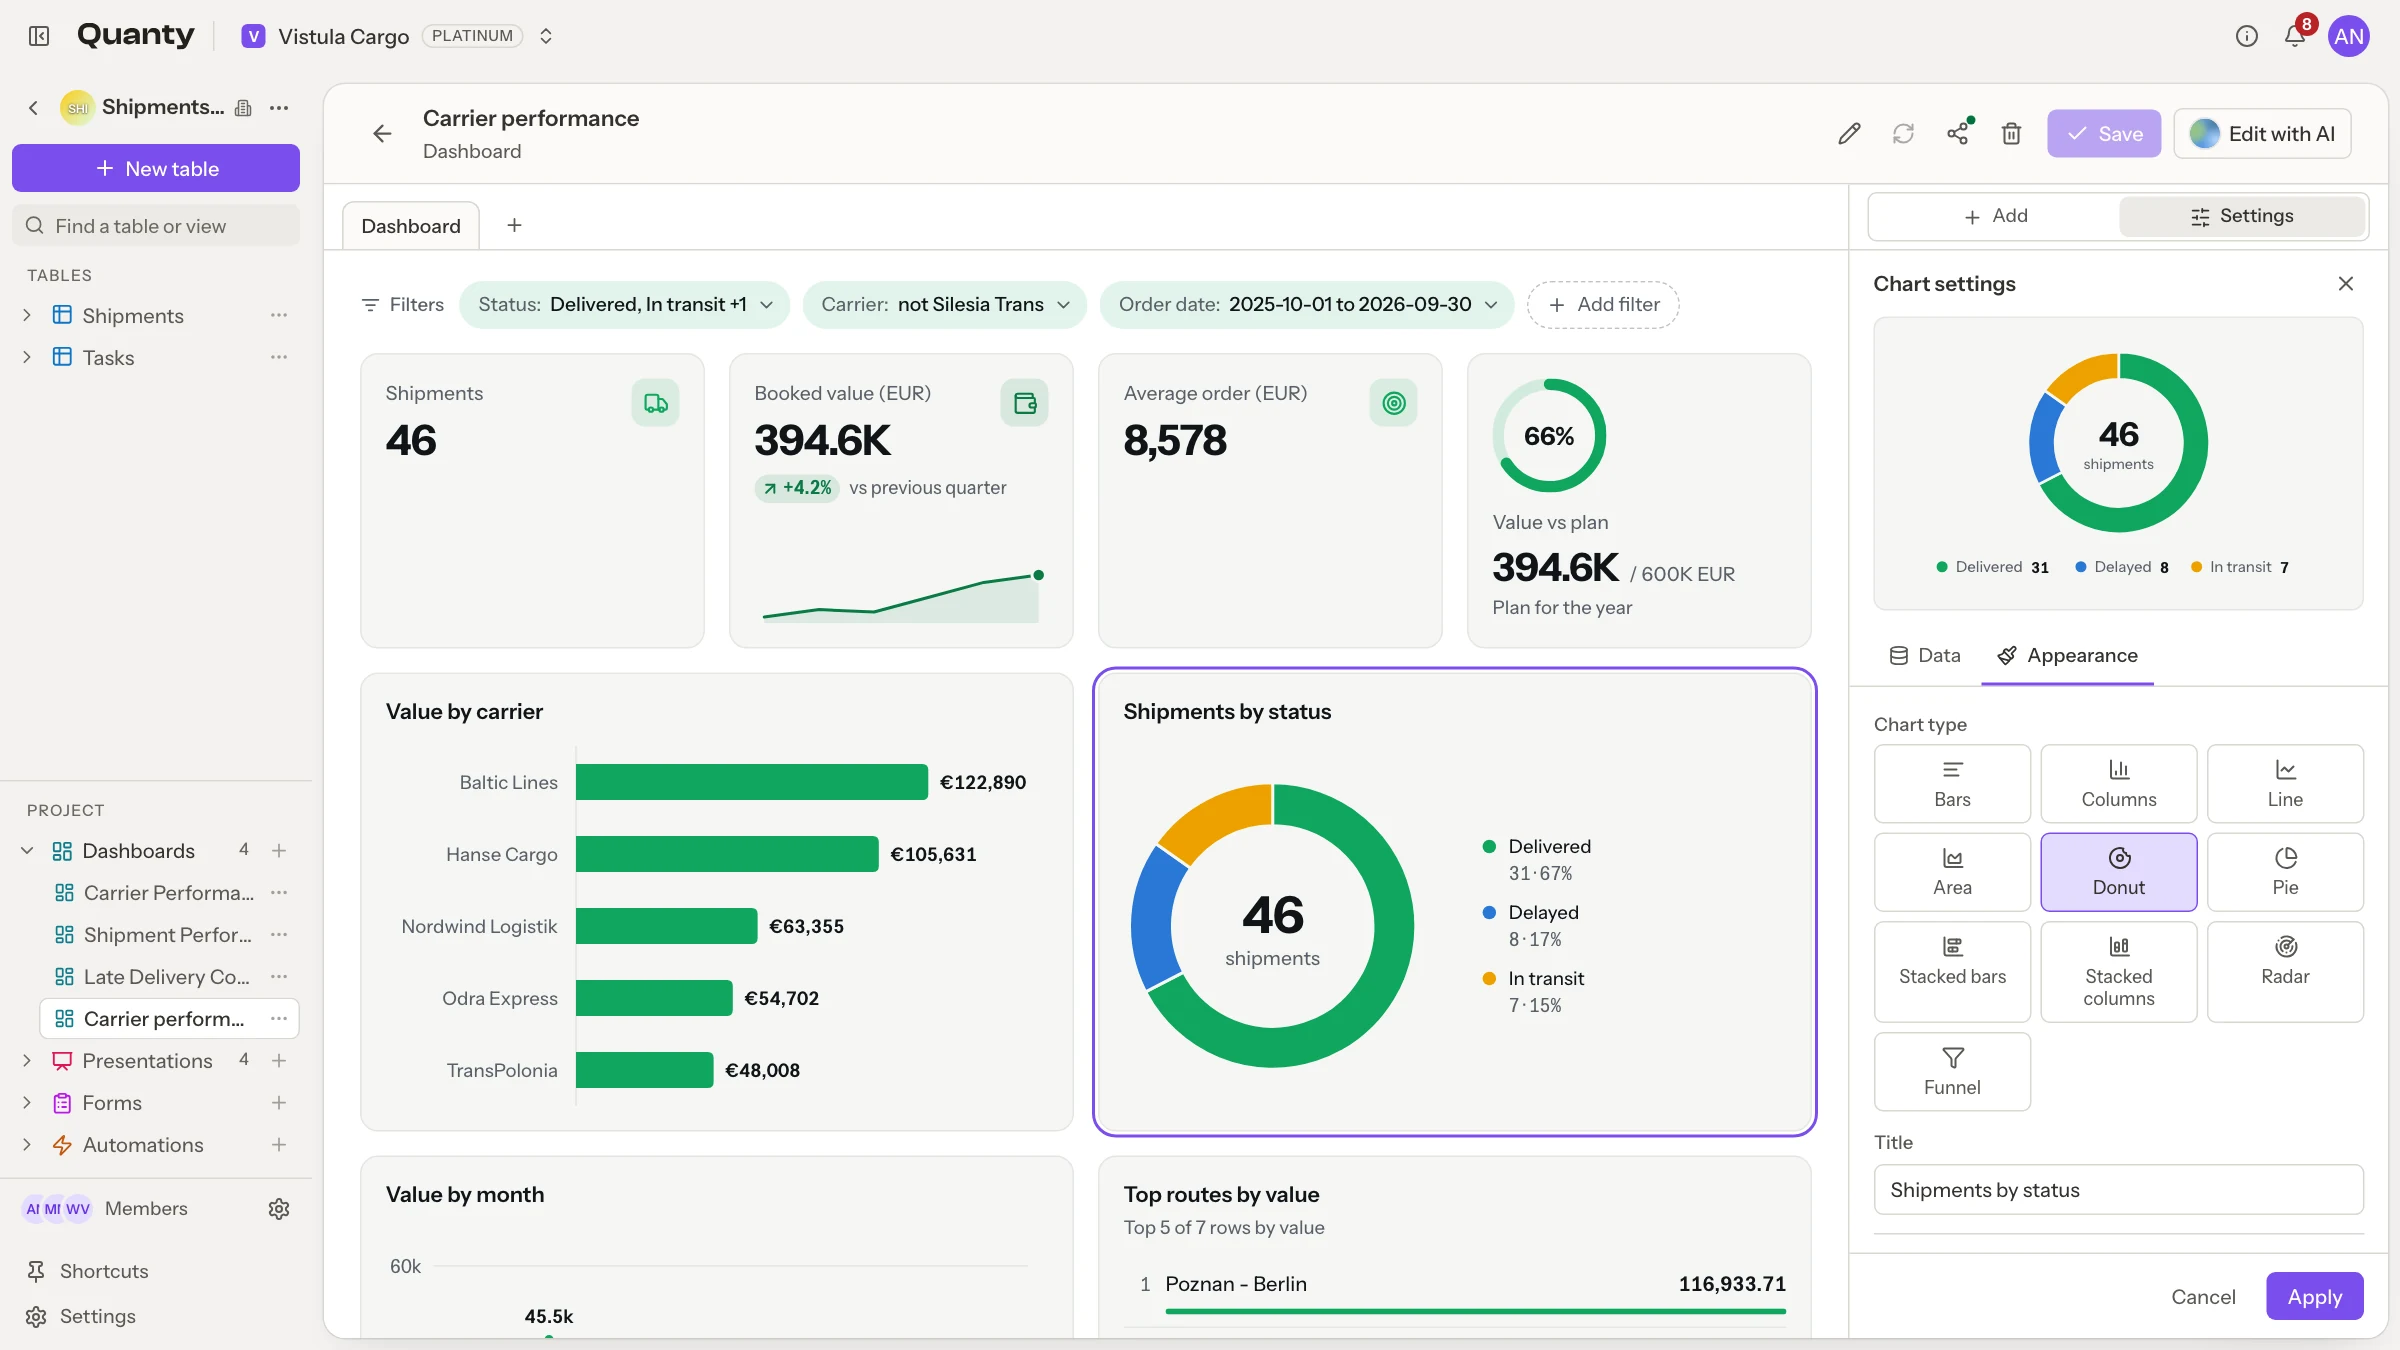The width and height of the screenshot is (2400, 1350).
Task: Click the Baltic Lines value bar
Action: 752,782
